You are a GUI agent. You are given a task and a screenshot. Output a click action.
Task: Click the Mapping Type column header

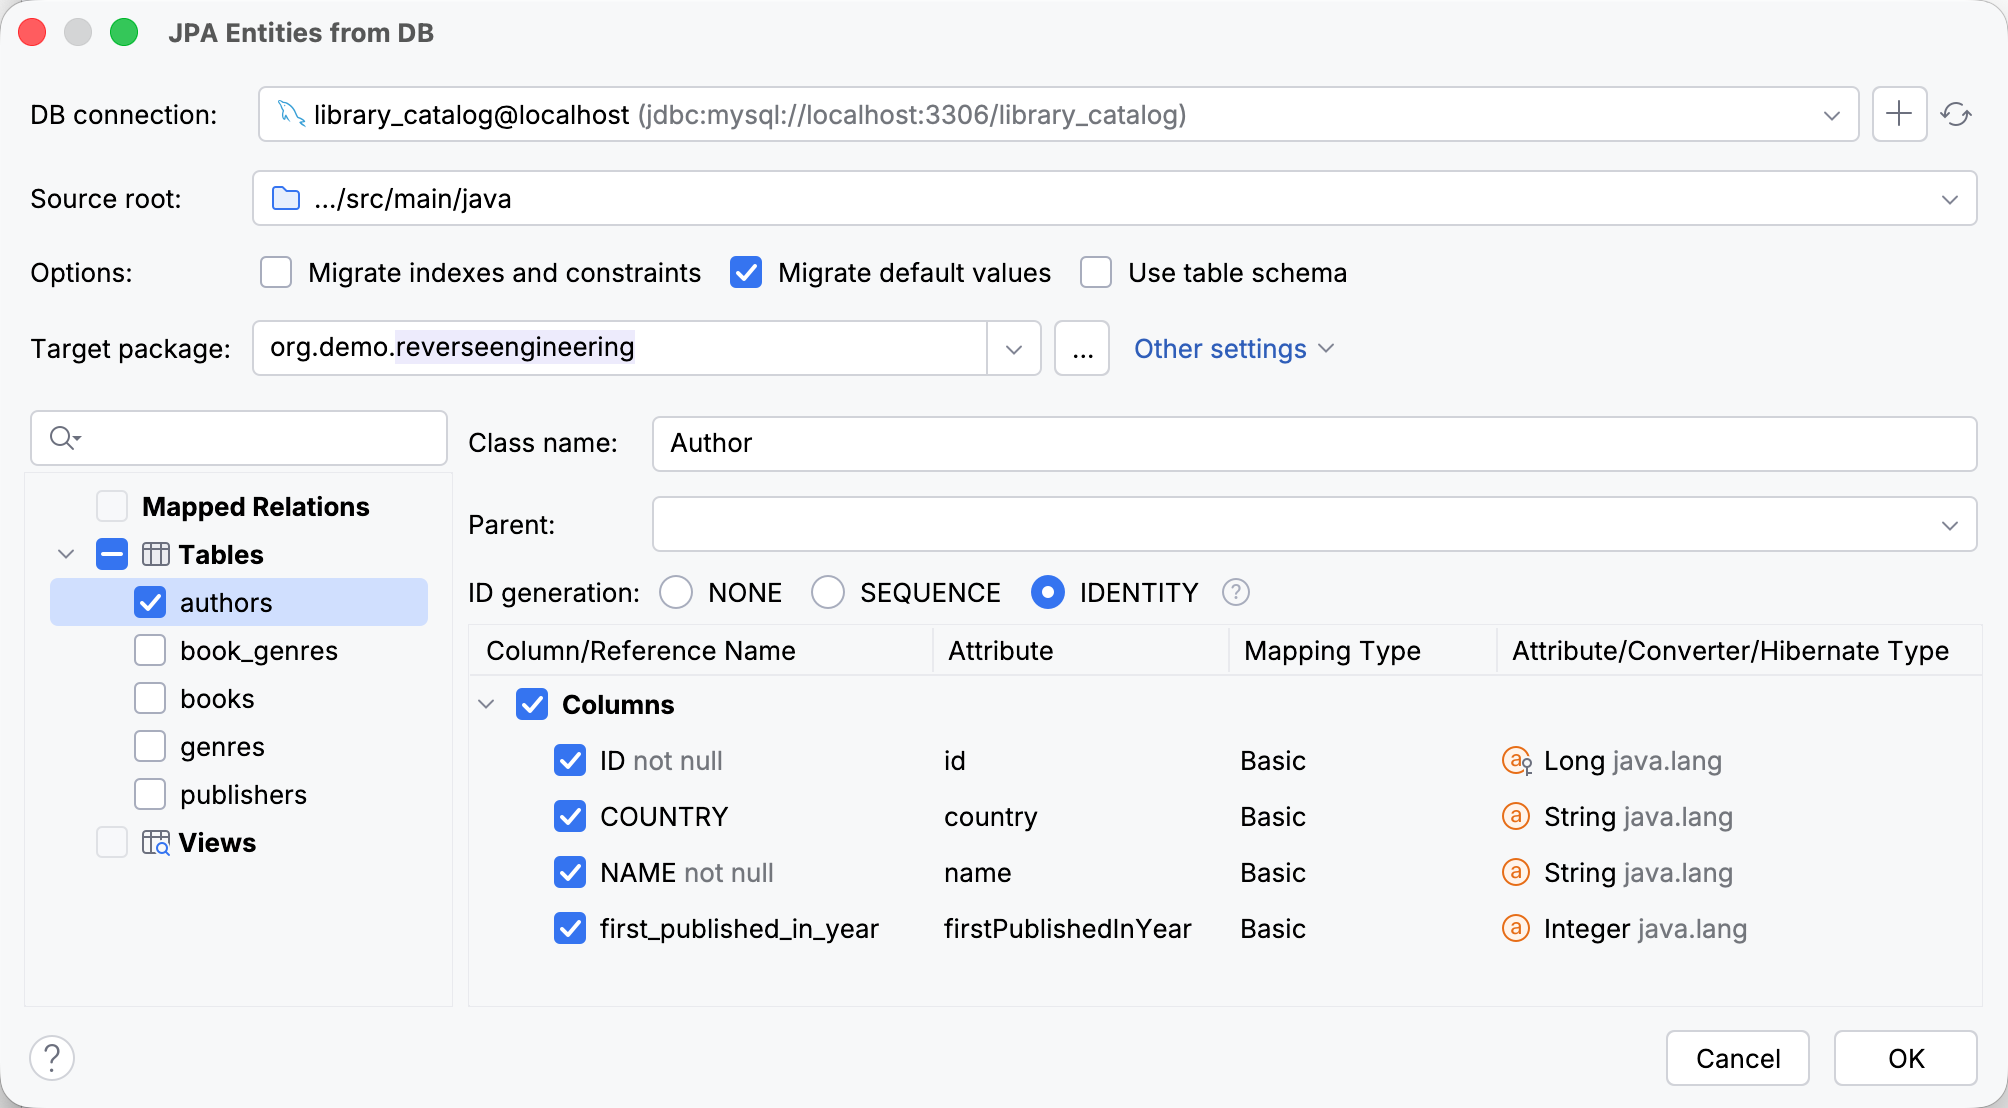1362,650
